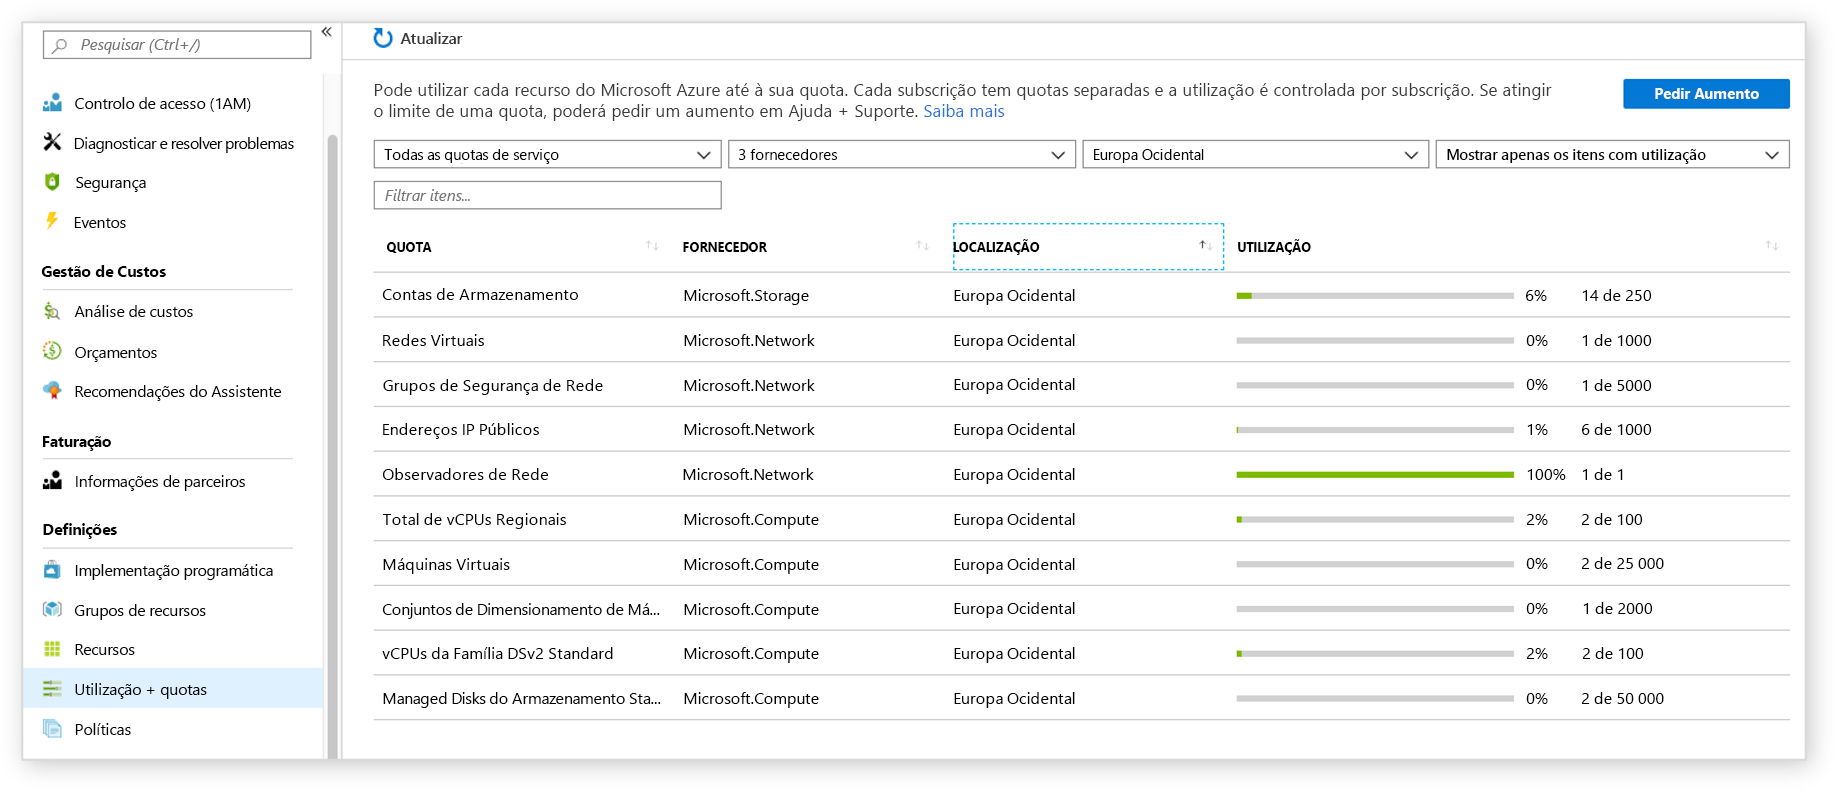Select Segurança in the sidebar
The height and width of the screenshot is (790, 1836).
tap(110, 182)
